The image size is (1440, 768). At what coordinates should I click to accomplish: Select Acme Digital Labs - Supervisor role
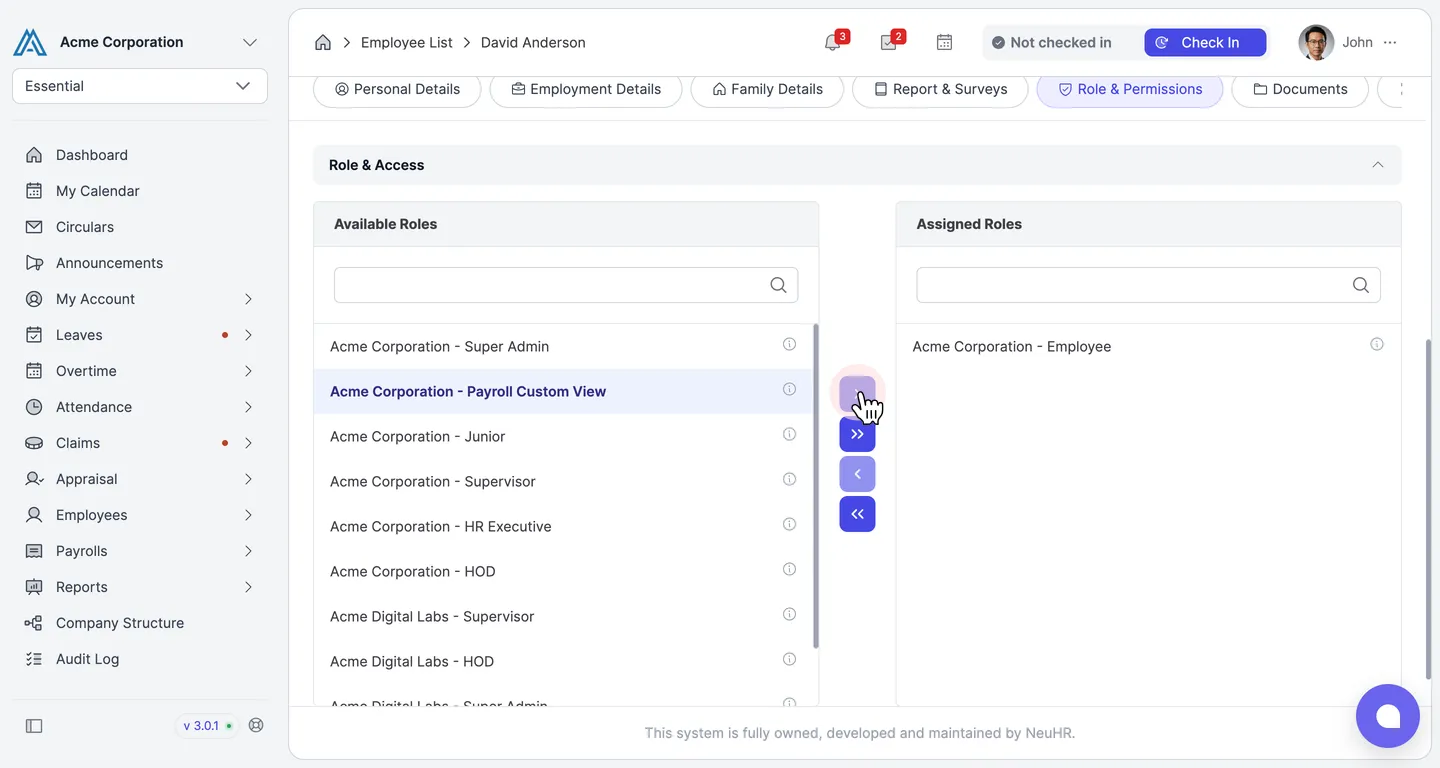tap(563, 616)
